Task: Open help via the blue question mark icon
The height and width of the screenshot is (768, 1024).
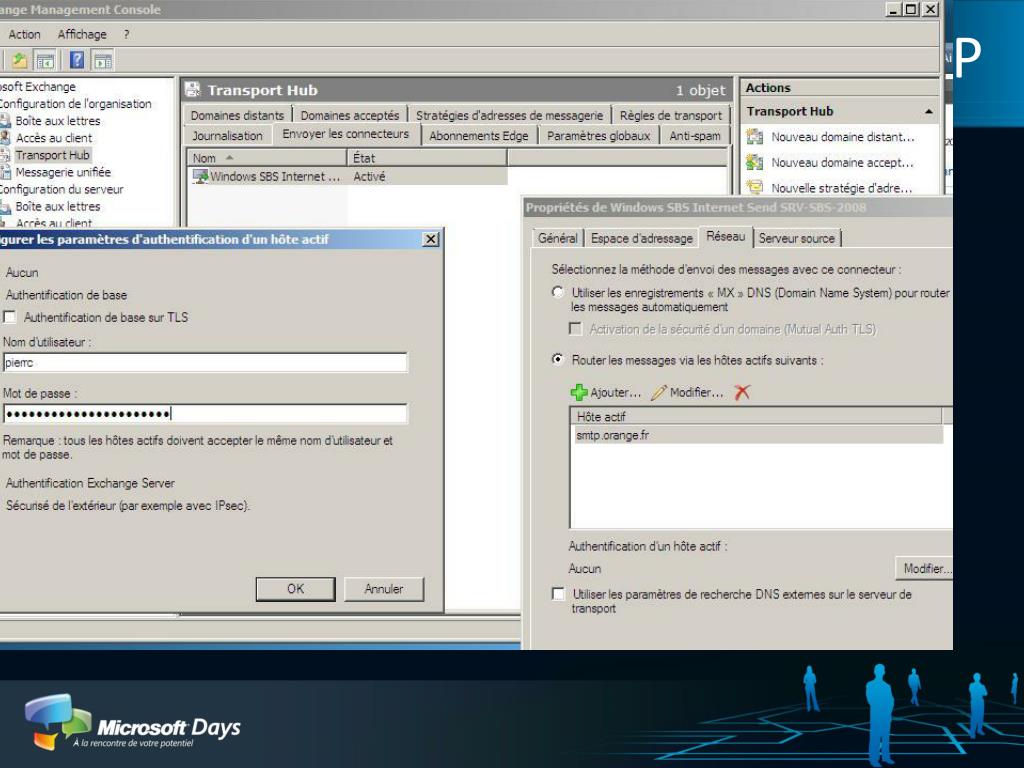Action: [x=76, y=60]
